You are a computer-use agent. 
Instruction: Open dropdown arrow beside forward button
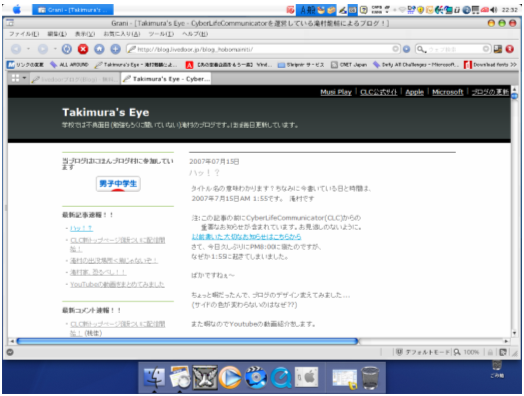pyautogui.click(x=55, y=49)
